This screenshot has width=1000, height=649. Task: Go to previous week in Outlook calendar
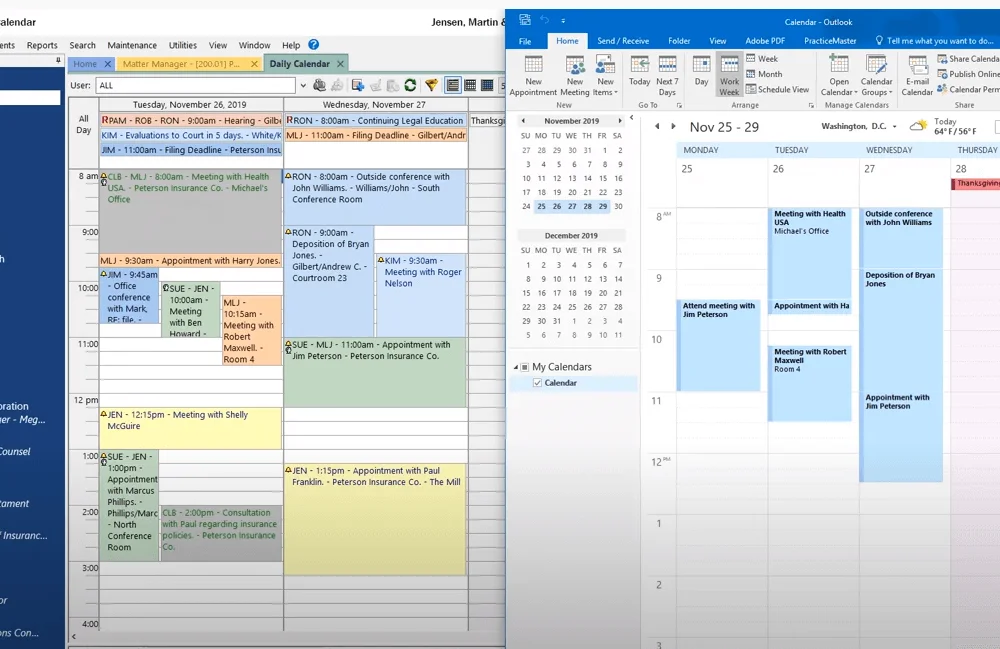coord(657,126)
